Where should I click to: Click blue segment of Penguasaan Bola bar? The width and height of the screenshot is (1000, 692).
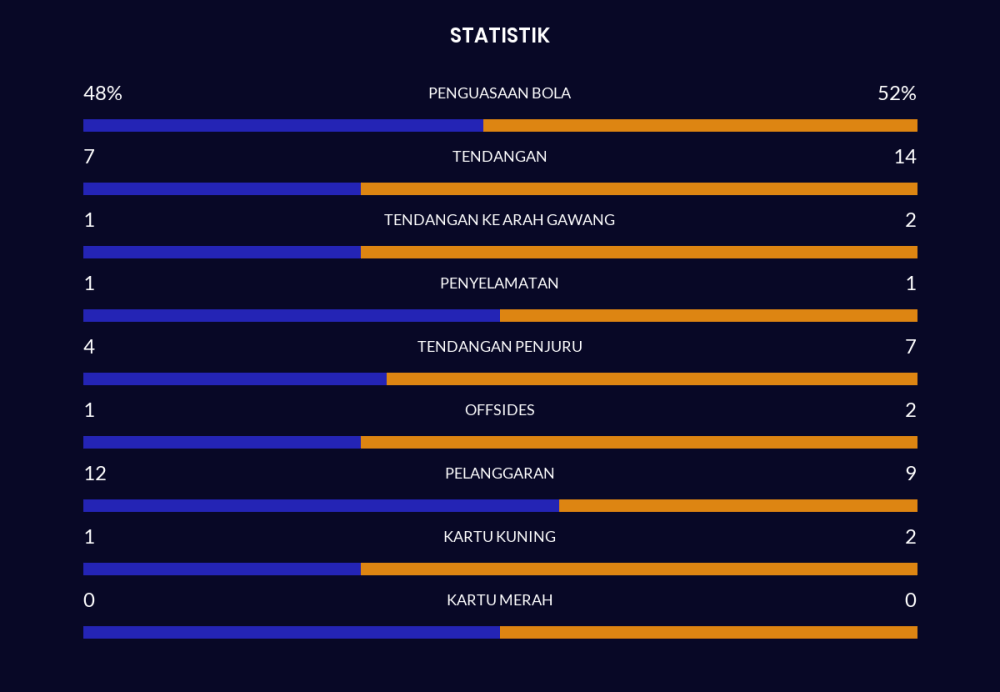point(283,126)
